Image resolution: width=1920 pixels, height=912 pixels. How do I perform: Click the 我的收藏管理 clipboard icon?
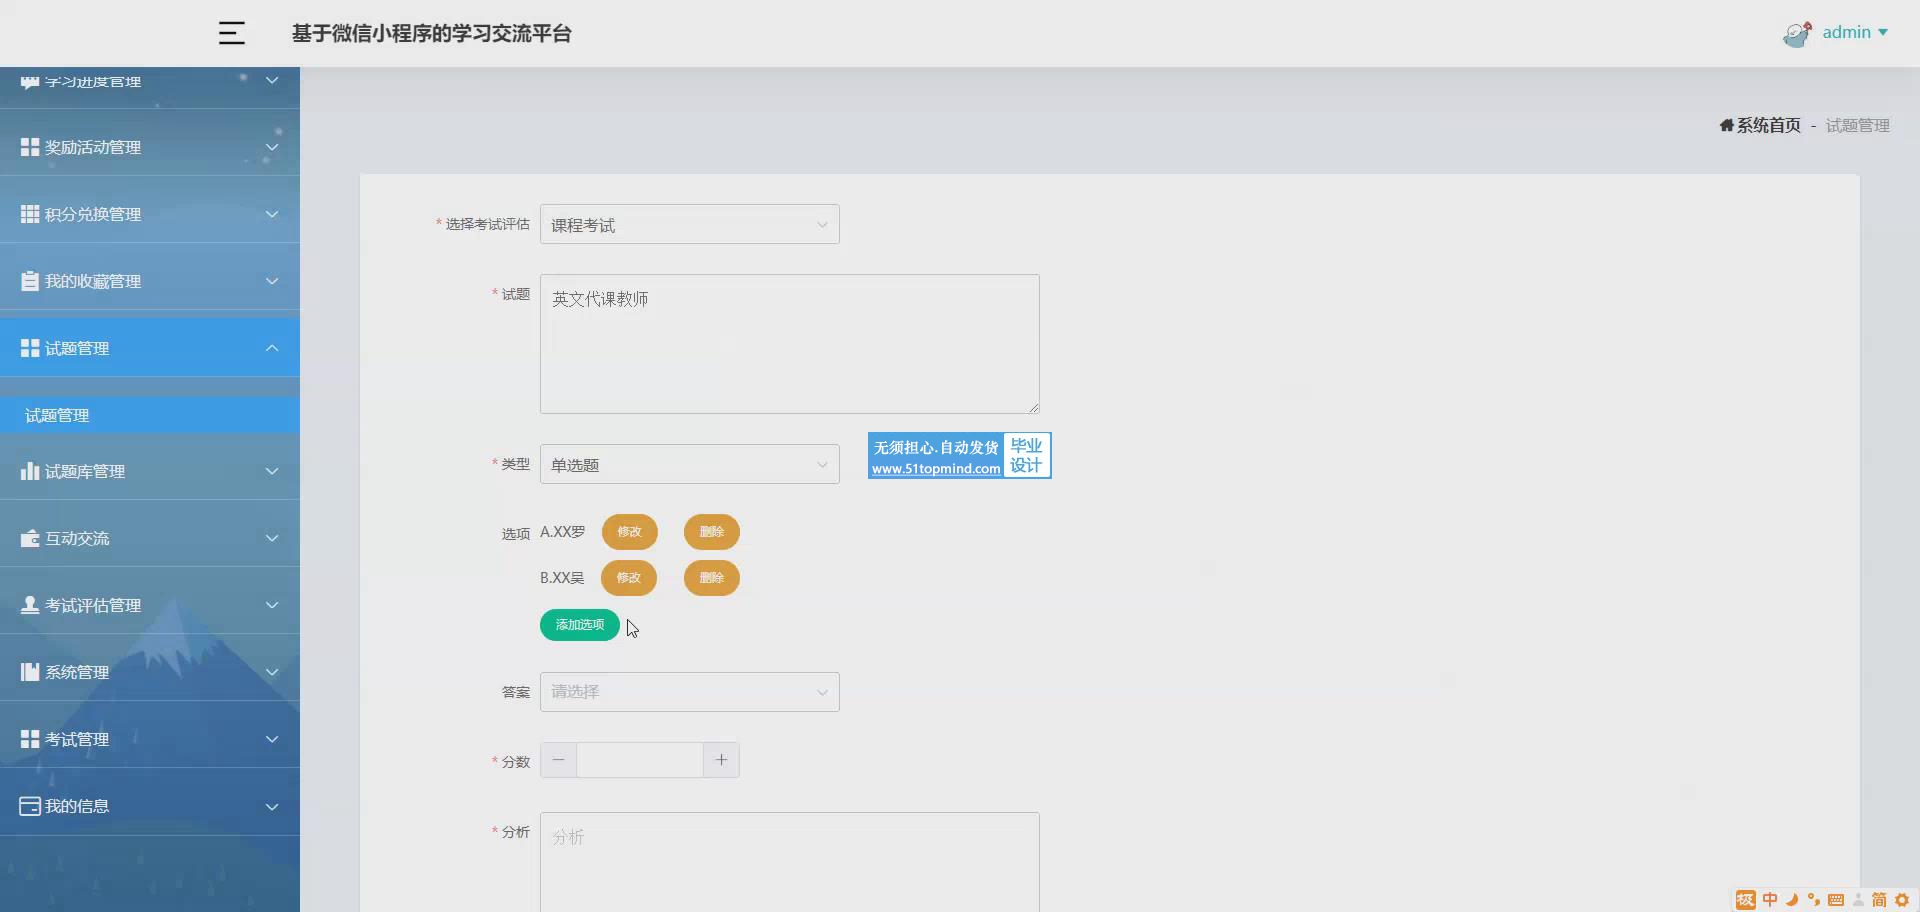pos(30,281)
